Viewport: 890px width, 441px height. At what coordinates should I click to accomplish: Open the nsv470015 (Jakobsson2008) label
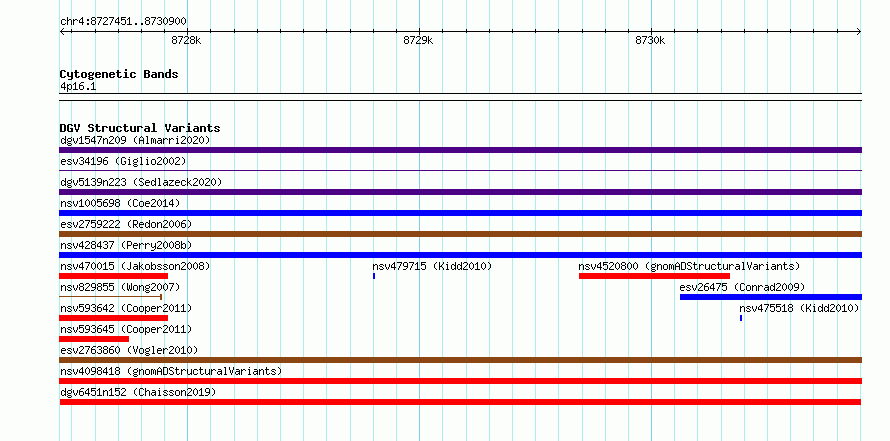135,266
